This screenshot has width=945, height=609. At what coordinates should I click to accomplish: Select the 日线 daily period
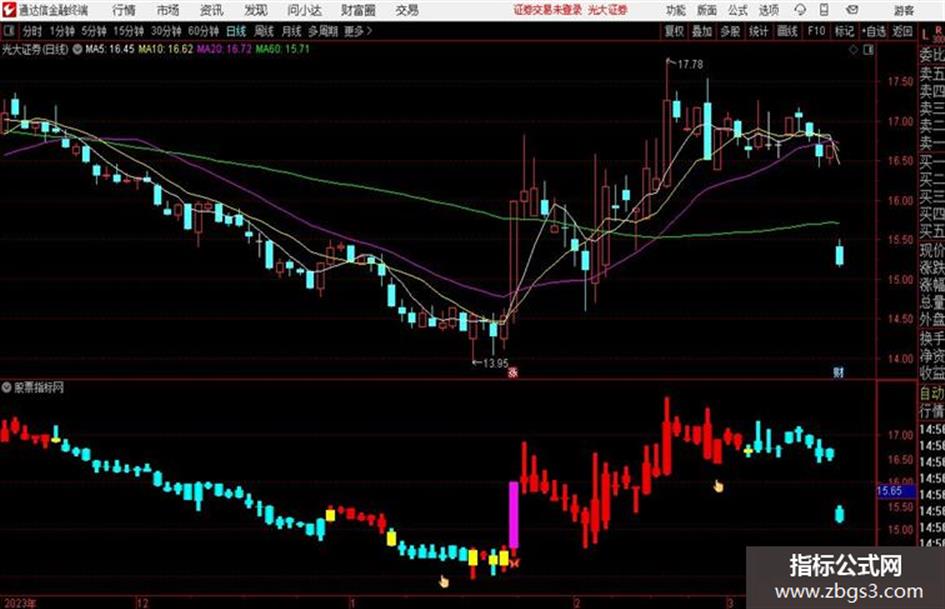tap(236, 31)
